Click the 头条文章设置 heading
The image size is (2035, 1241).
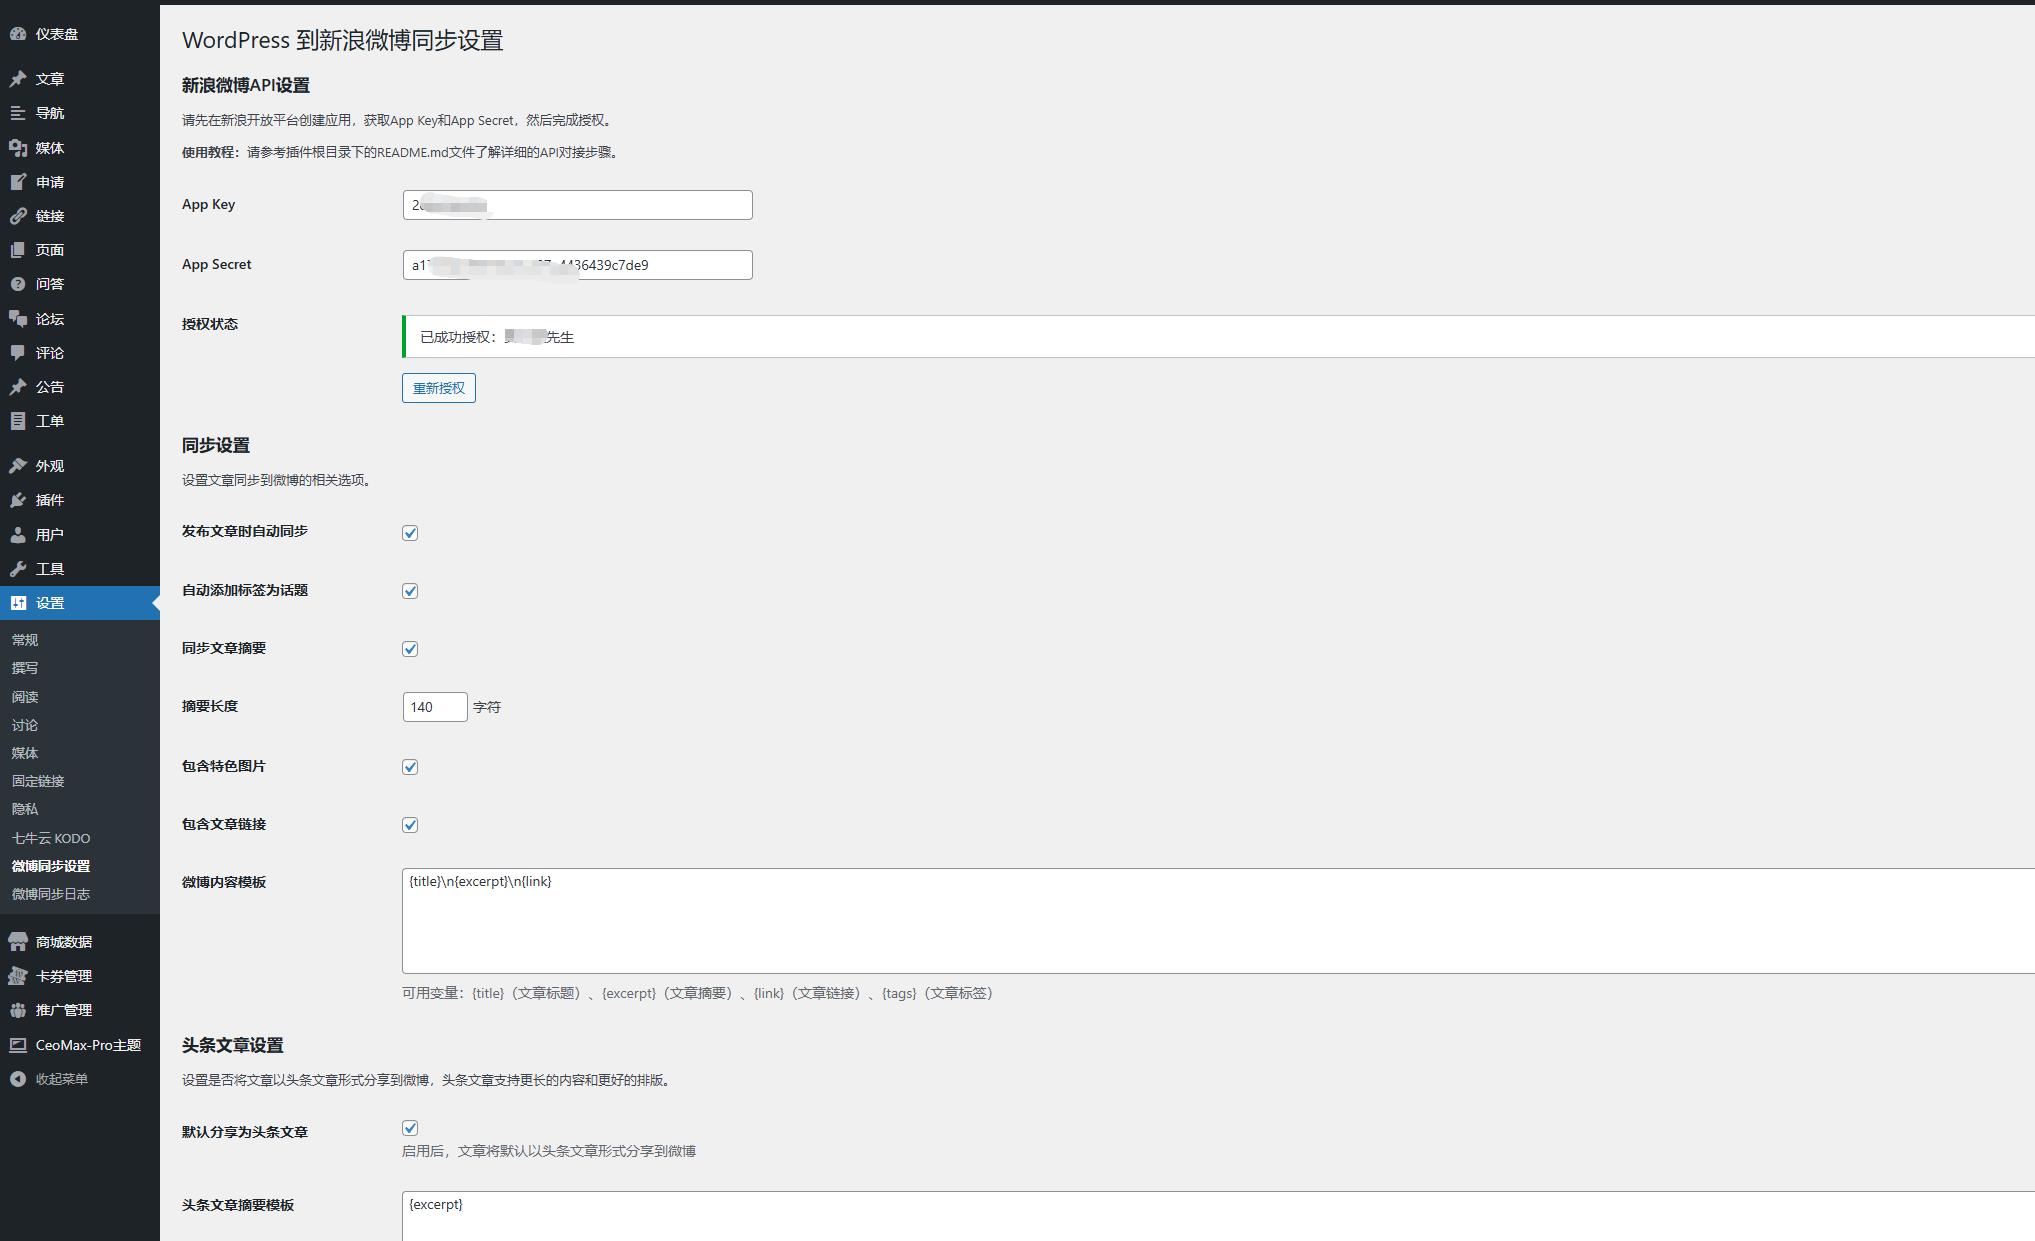click(233, 1045)
